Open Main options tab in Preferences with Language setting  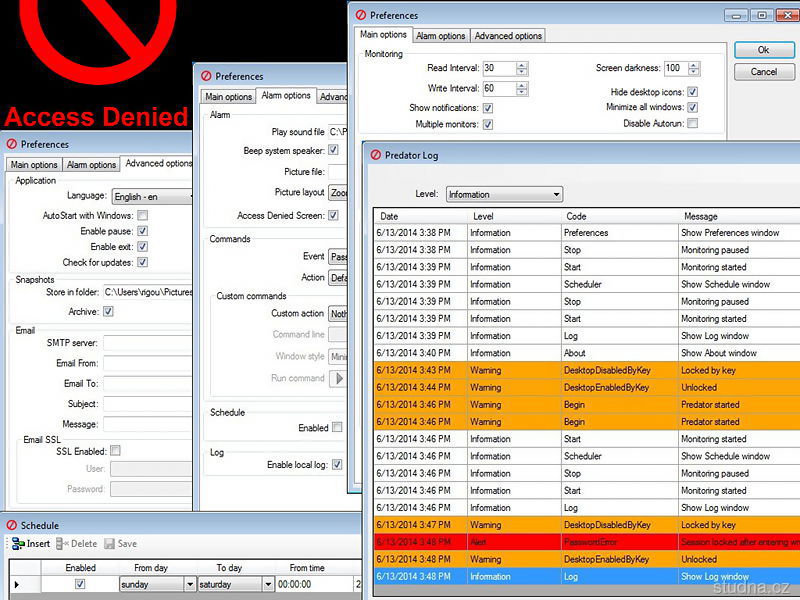34,165
